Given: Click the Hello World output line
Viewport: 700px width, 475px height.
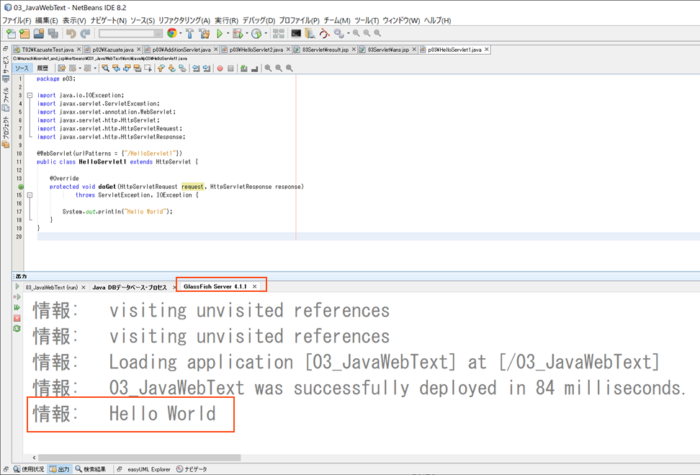Looking at the screenshot, I should (x=124, y=414).
